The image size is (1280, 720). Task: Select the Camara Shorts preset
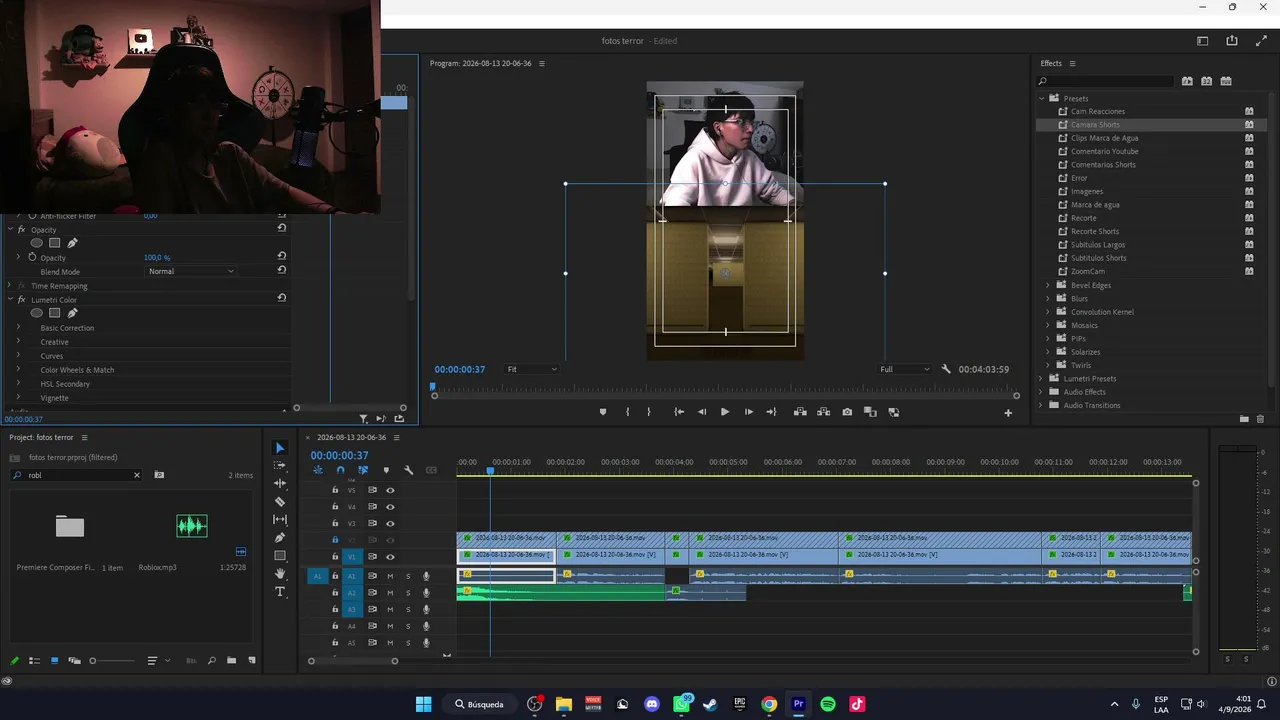[x=1095, y=125]
